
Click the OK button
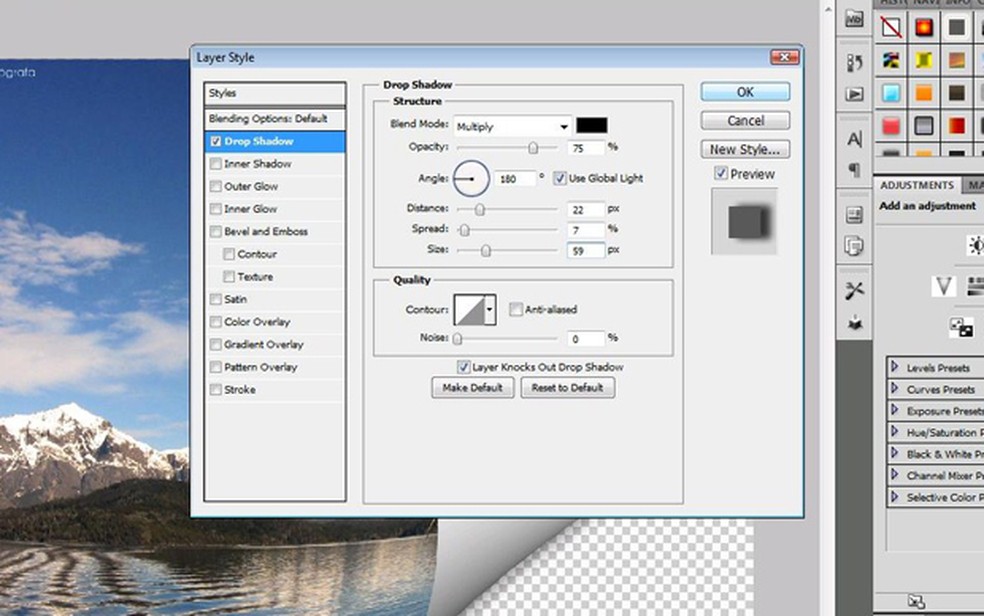(x=745, y=92)
